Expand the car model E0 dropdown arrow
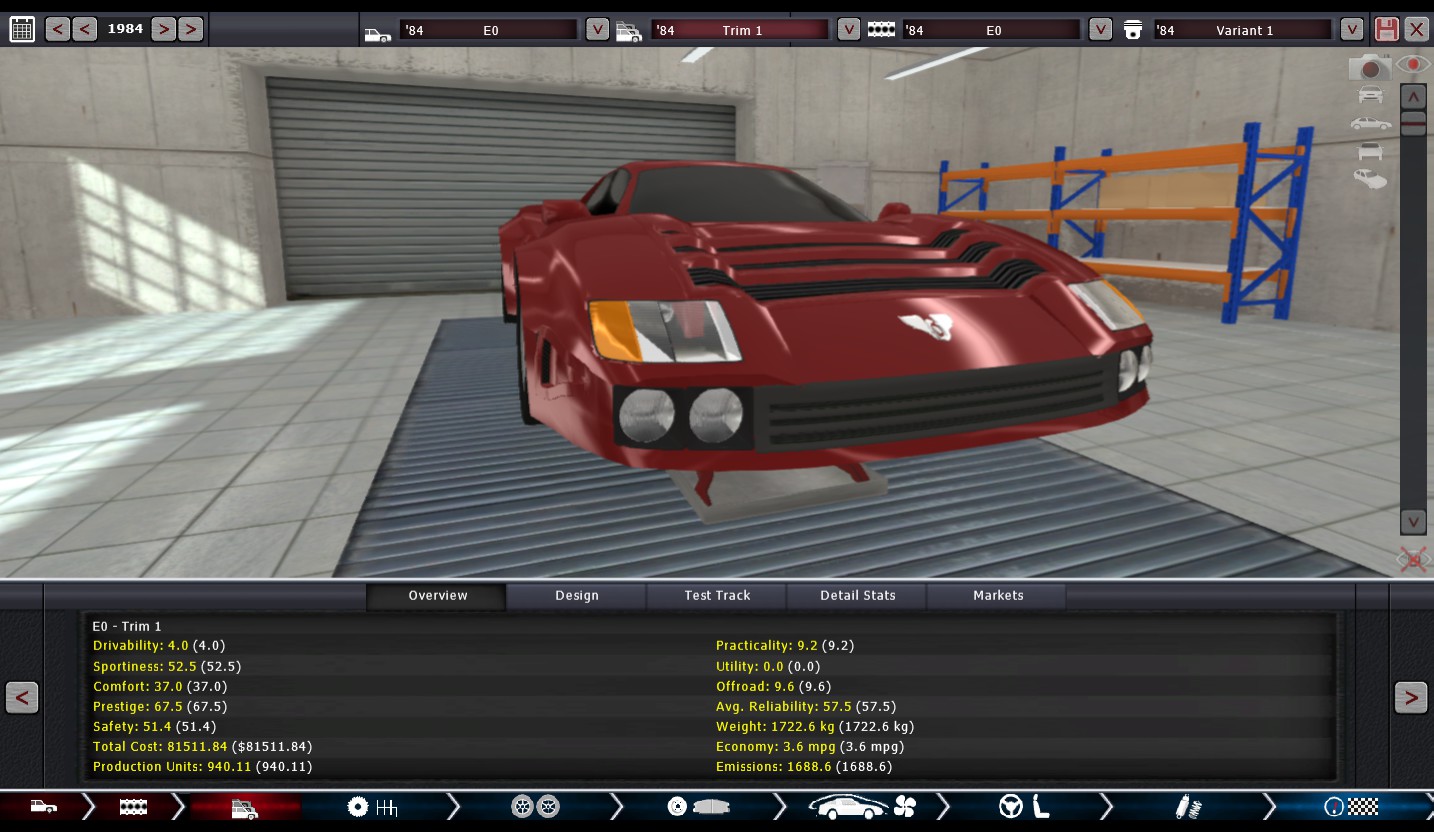 pyautogui.click(x=597, y=29)
